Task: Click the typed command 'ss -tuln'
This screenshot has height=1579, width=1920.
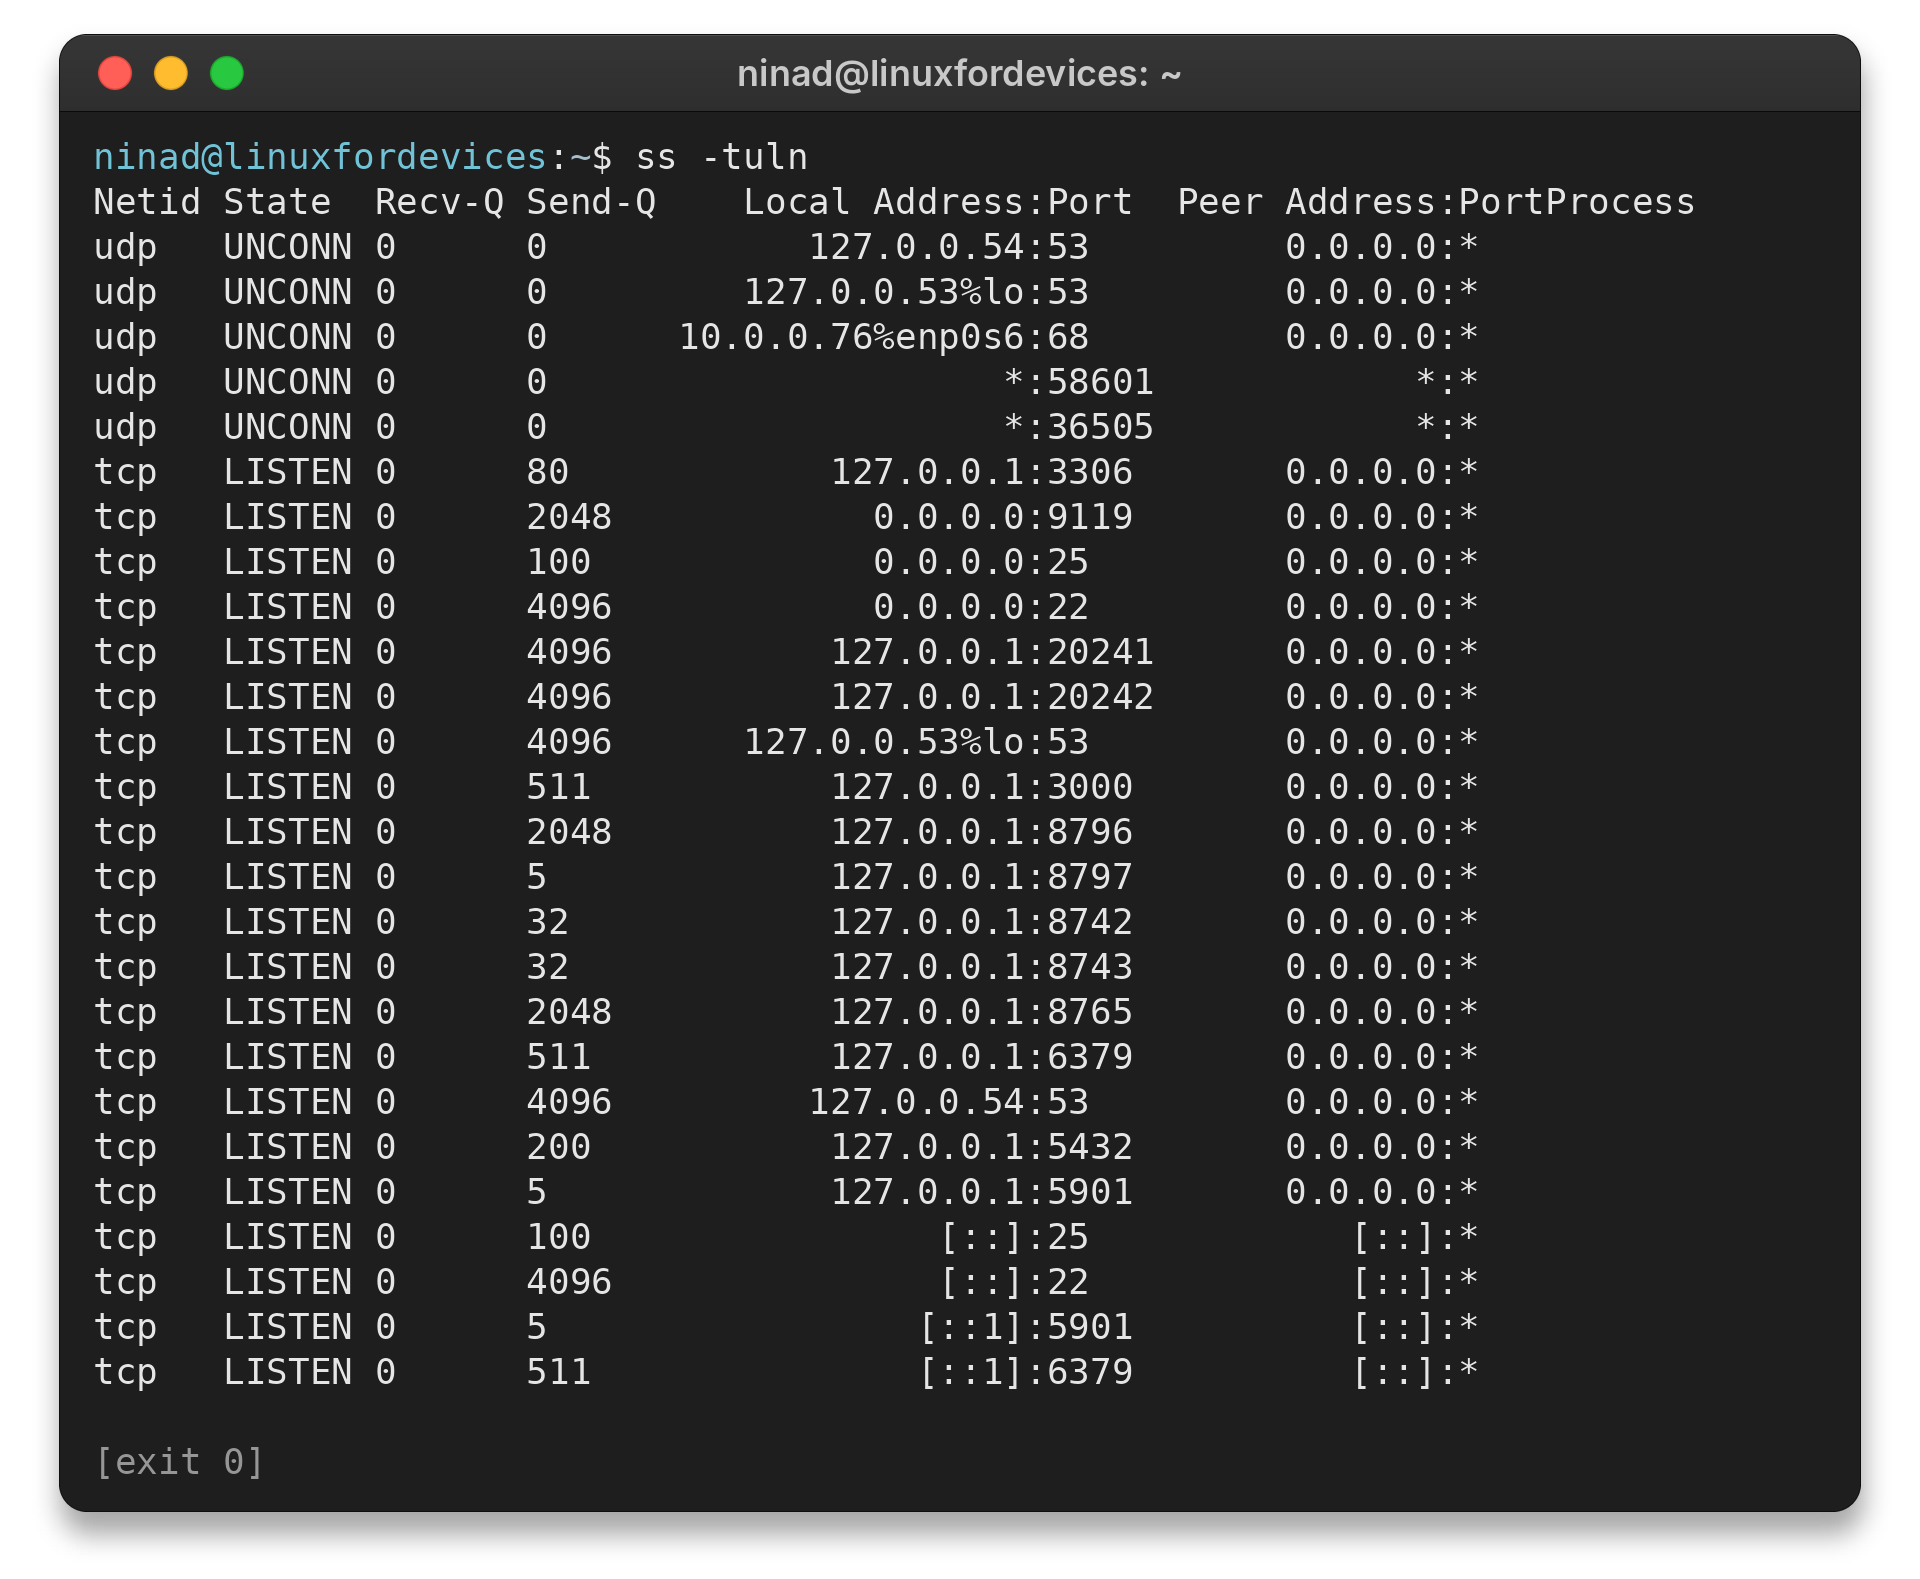Action: pos(722,157)
